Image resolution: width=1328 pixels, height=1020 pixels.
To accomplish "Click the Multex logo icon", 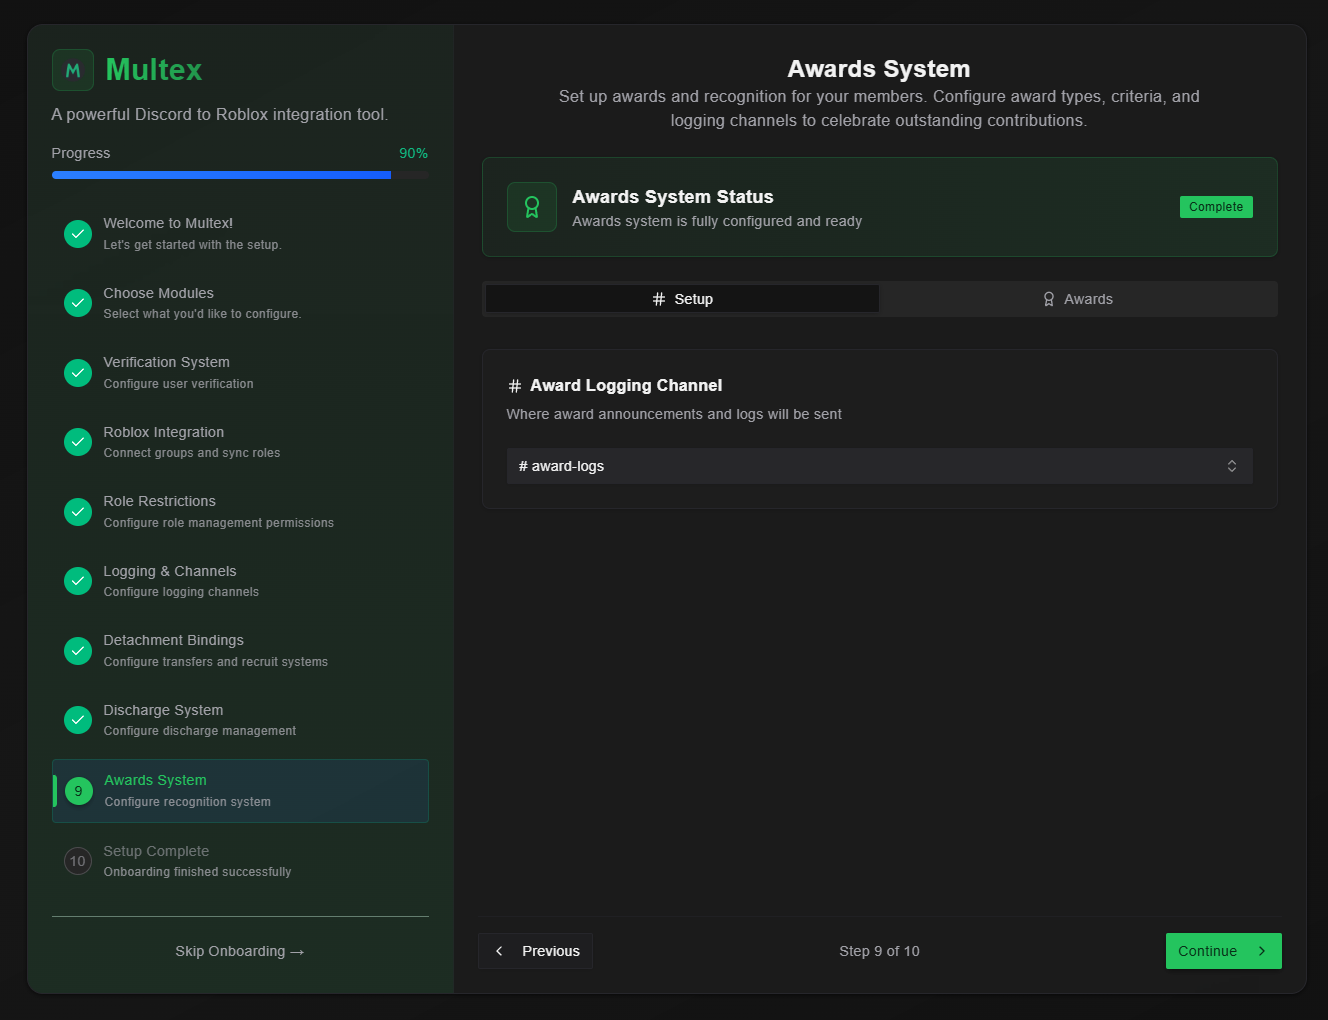I will (73, 70).
